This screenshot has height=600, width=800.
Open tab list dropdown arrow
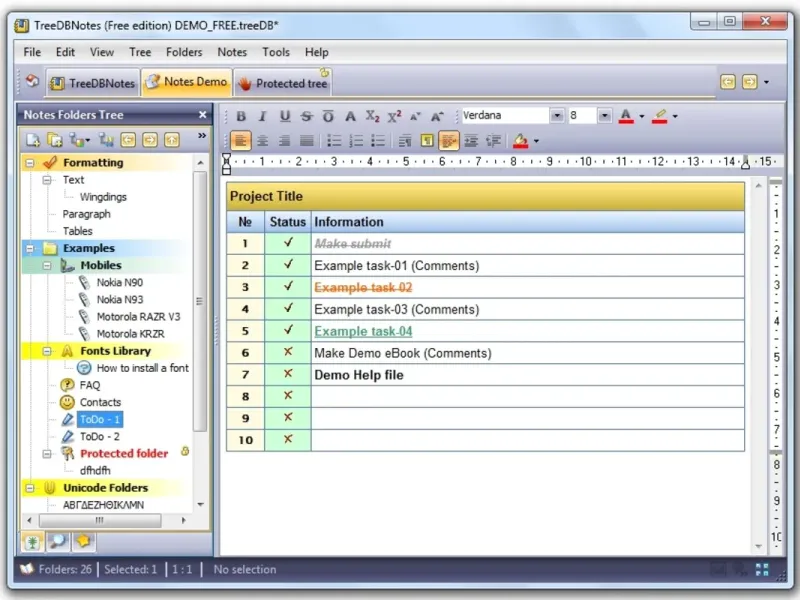click(766, 82)
